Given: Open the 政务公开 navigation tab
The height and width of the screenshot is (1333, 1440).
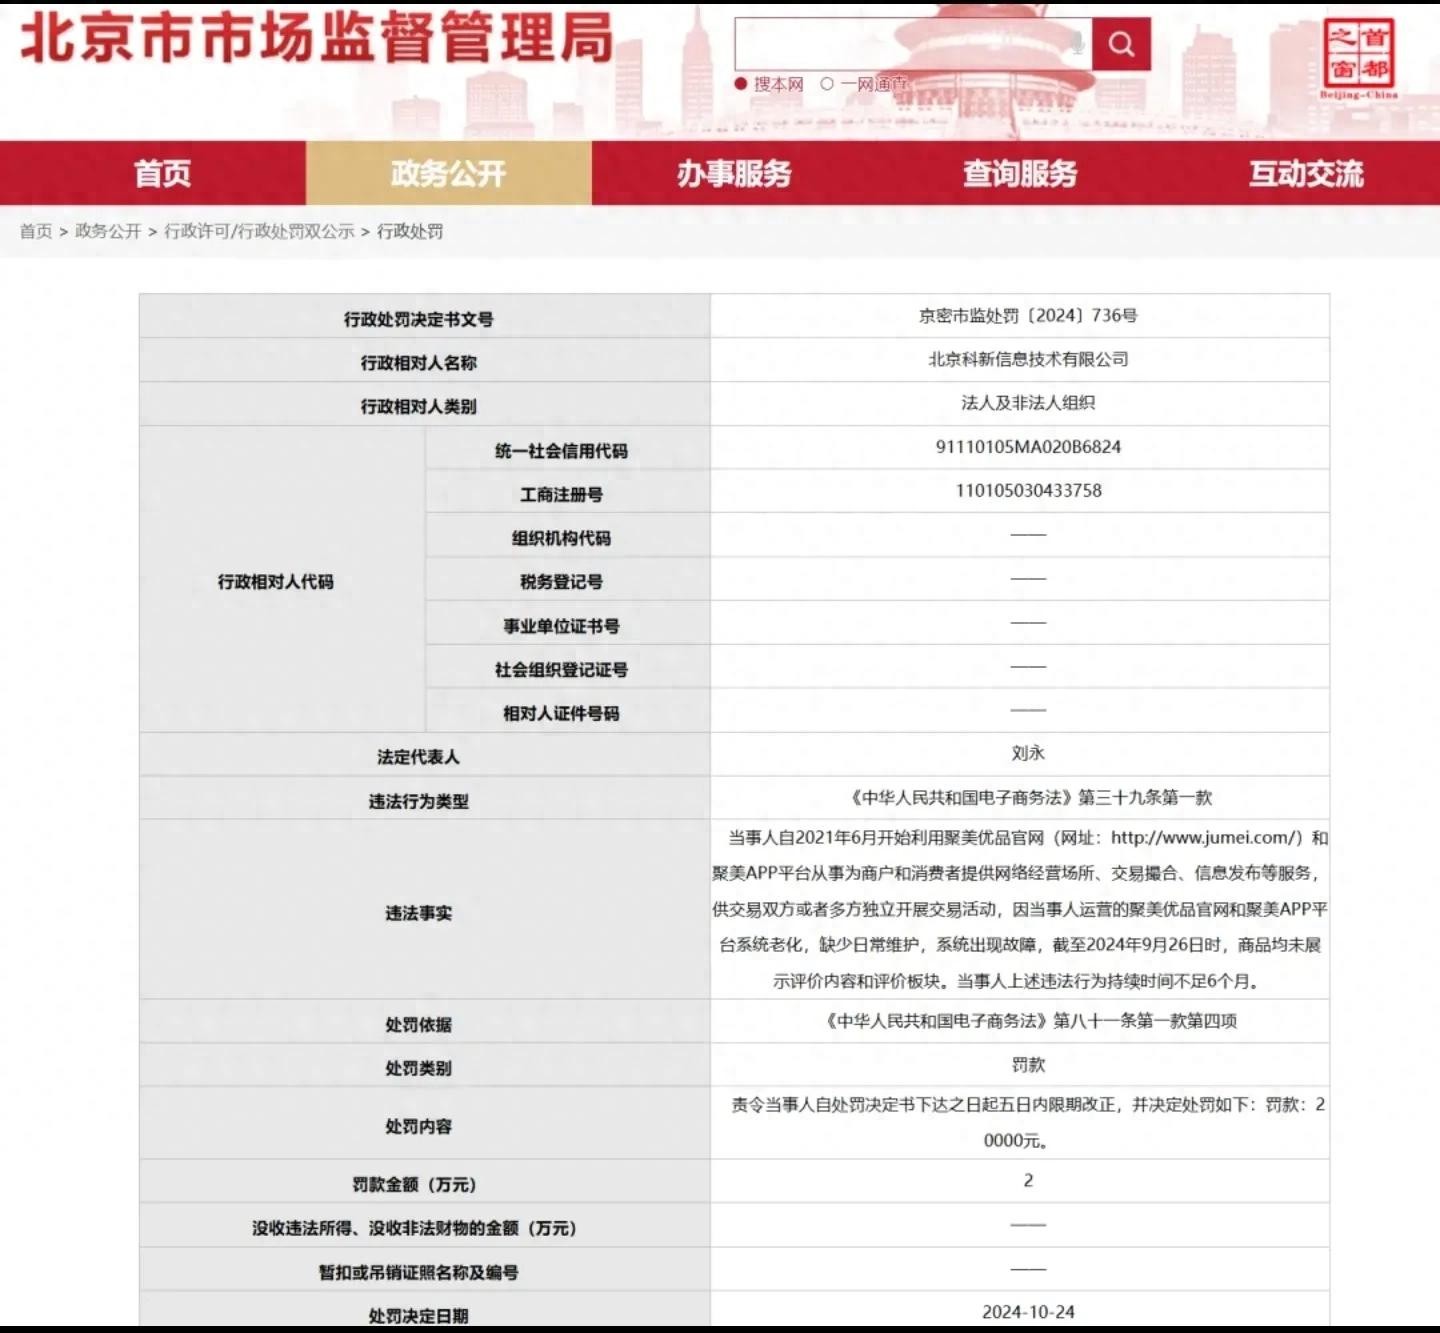Looking at the screenshot, I should (448, 173).
